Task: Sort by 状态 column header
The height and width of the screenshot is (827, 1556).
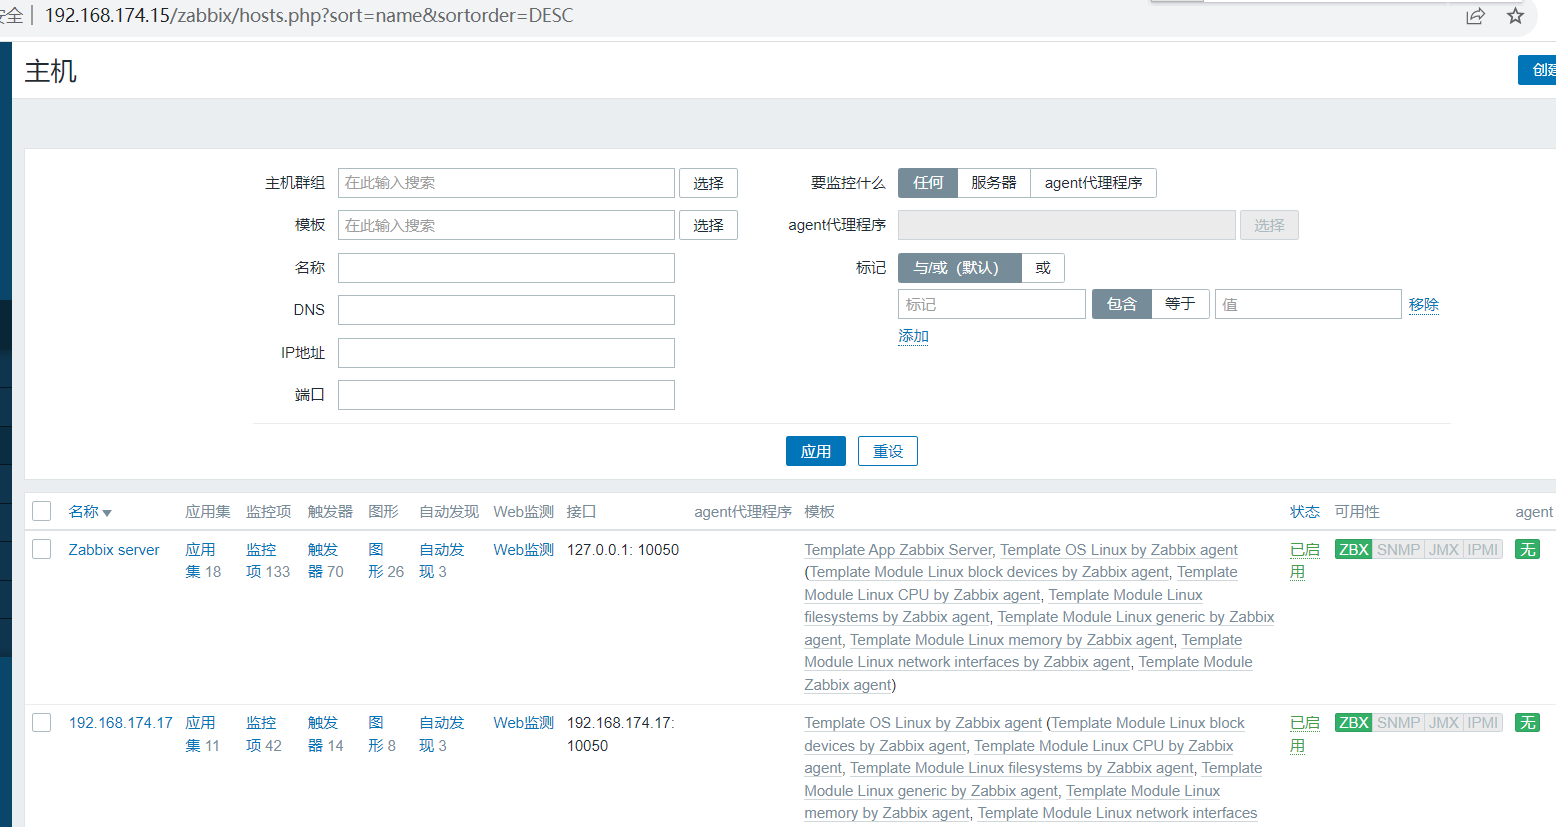Action: point(1304,512)
